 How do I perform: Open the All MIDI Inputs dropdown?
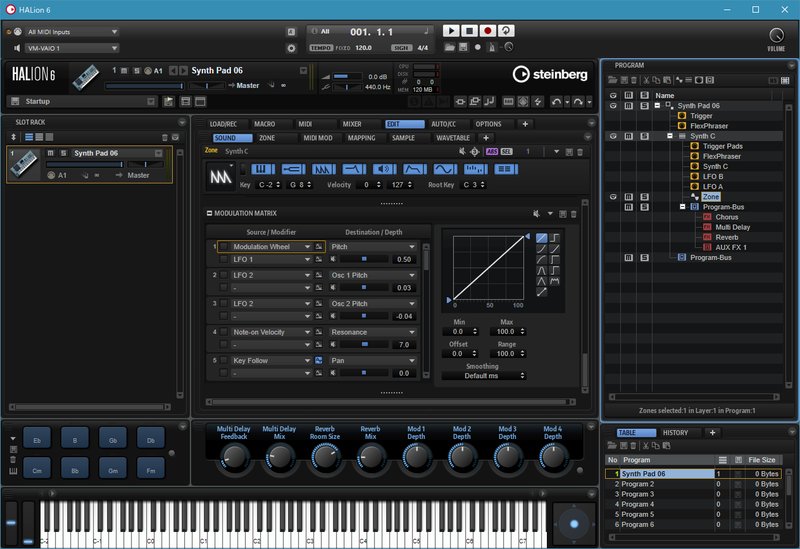pyautogui.click(x=72, y=32)
